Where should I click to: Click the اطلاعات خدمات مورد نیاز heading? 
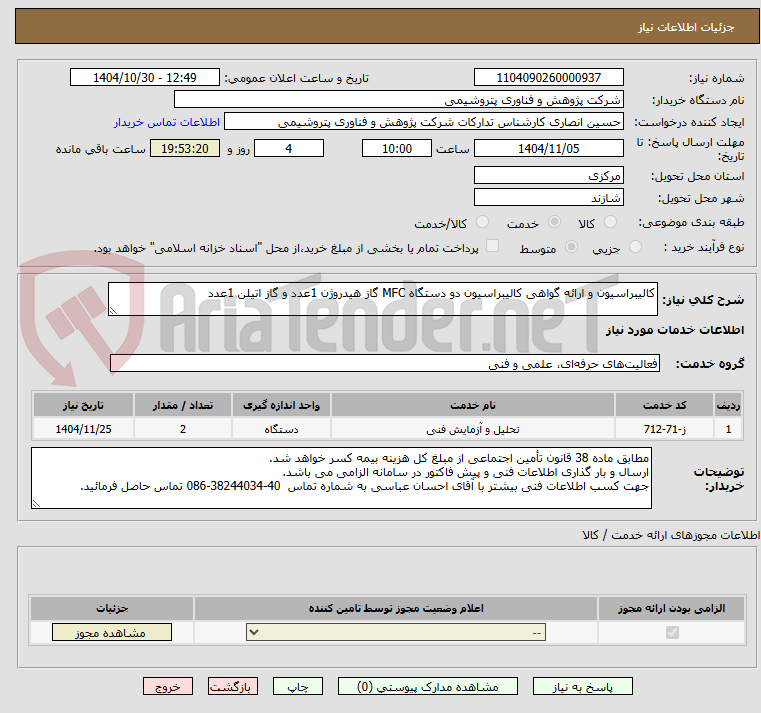click(x=675, y=330)
